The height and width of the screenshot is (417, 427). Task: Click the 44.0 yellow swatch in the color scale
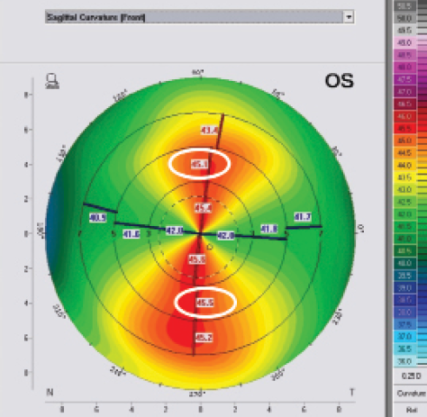coord(405,165)
